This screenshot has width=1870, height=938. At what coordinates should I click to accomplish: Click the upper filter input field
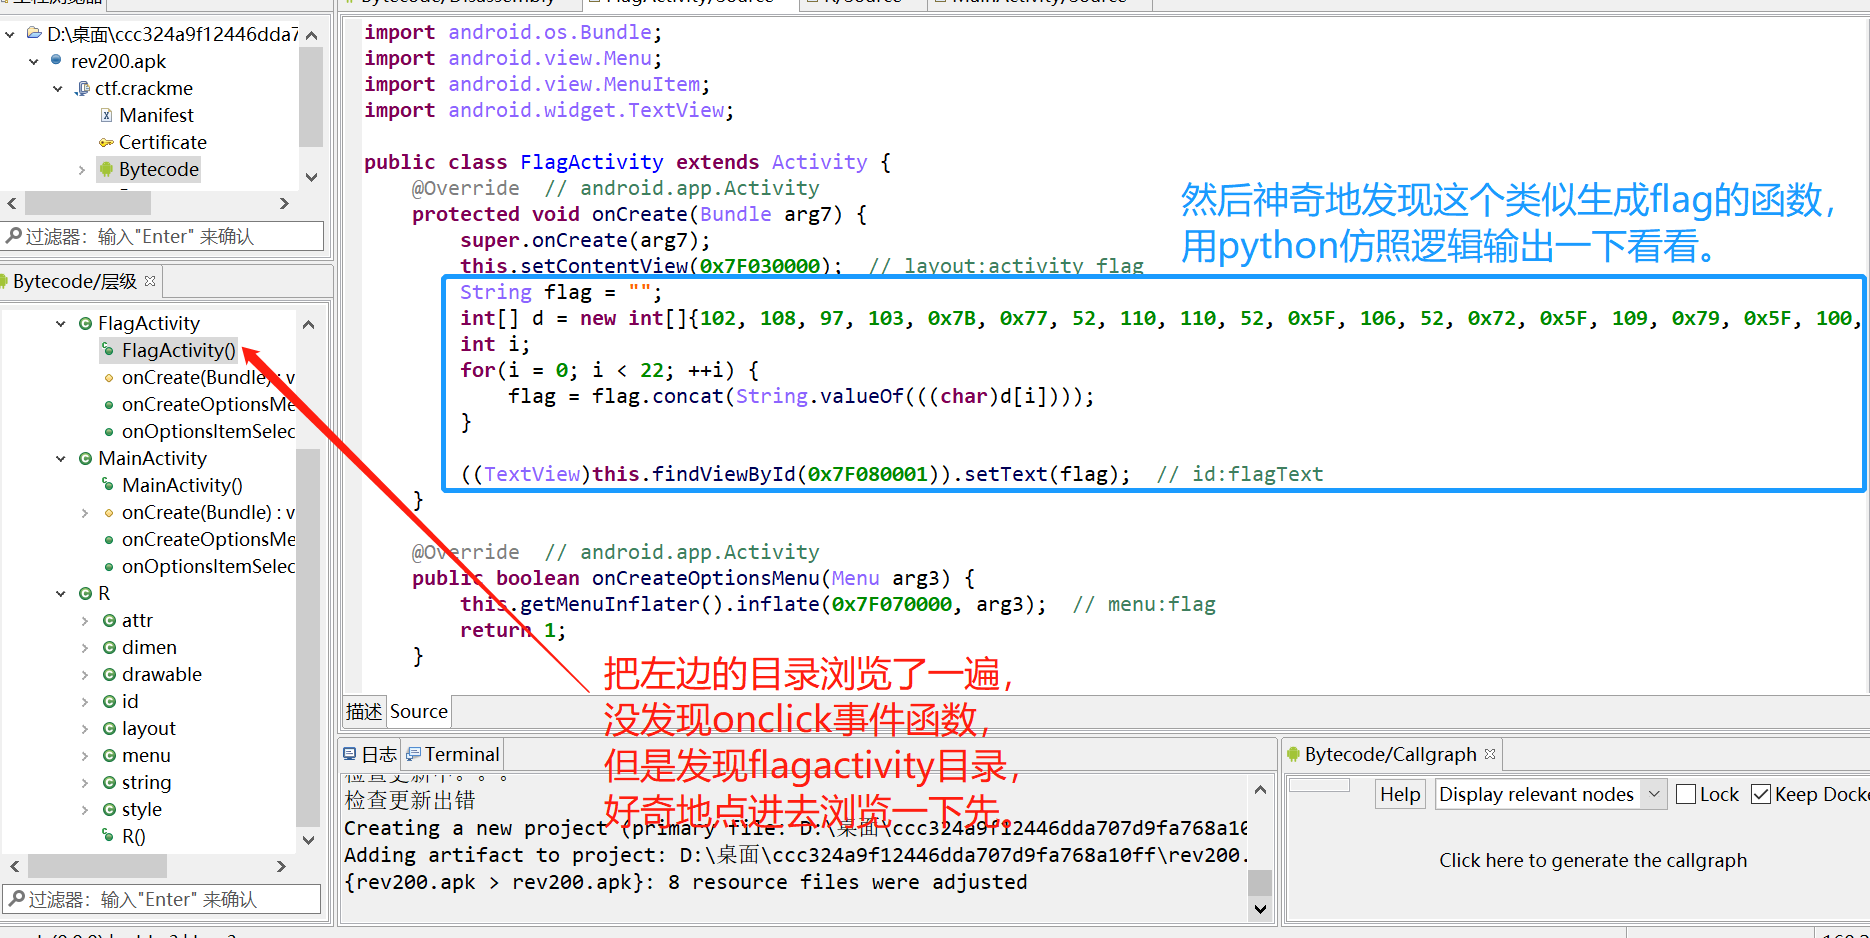[x=162, y=236]
